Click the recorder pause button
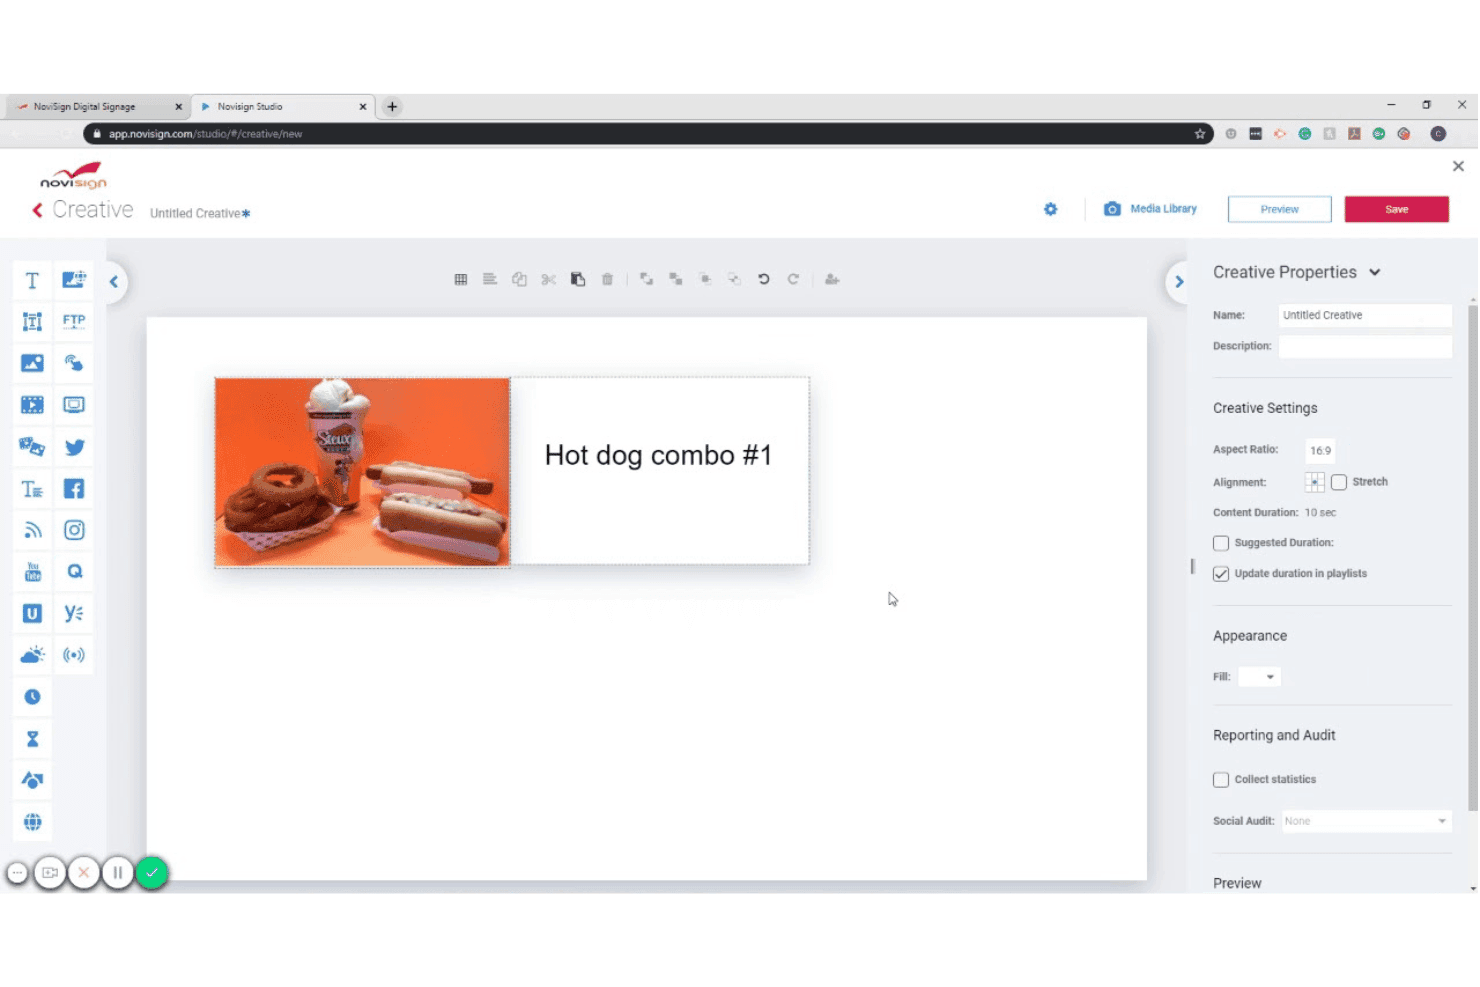 117,873
